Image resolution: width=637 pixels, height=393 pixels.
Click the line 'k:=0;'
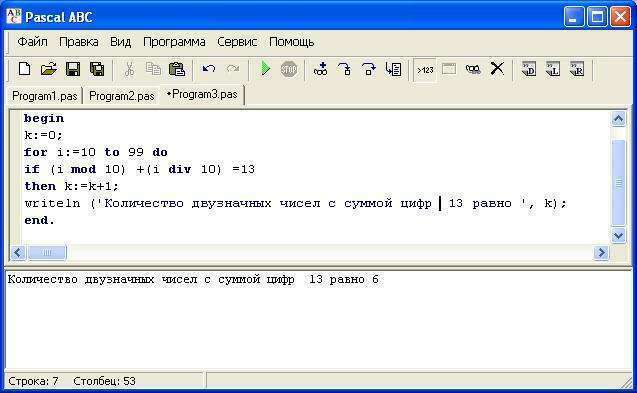pos(43,135)
